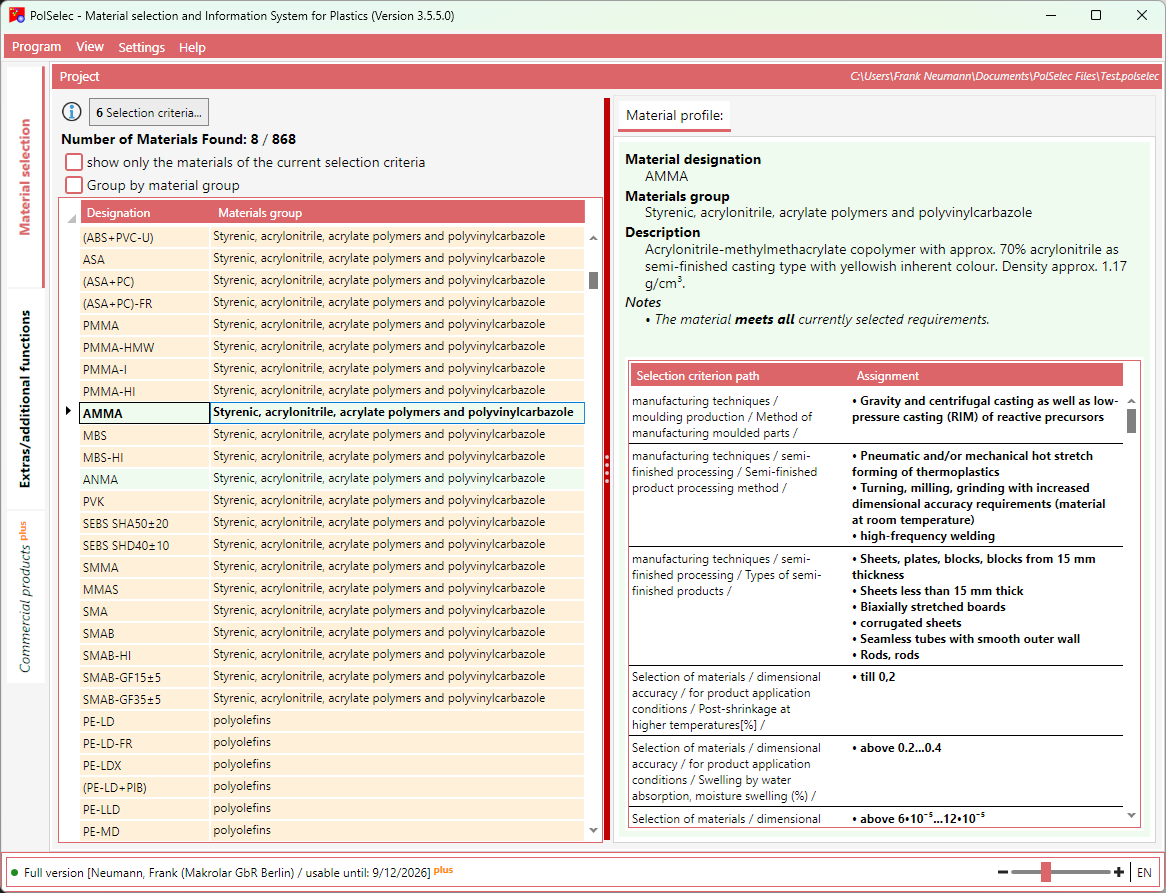
Task: Select the AMMA designation cell
Action: (x=145, y=413)
